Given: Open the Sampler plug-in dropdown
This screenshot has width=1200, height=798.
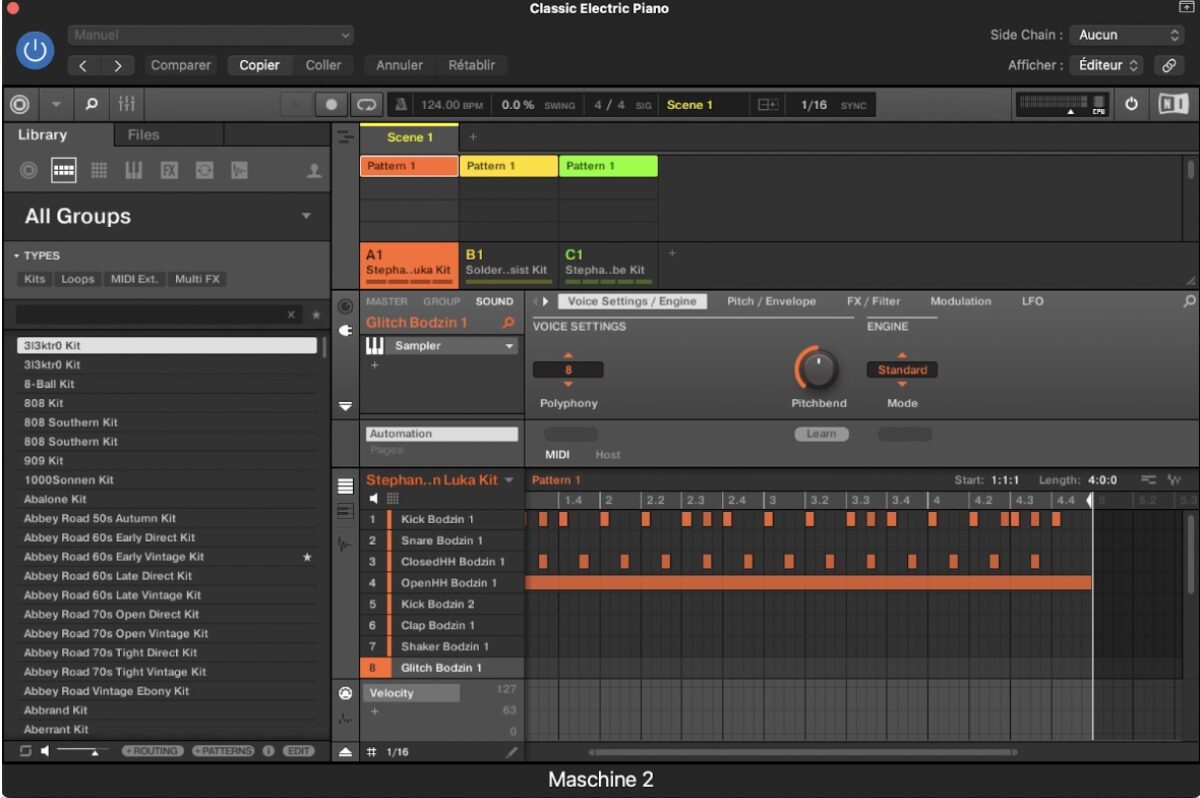Looking at the screenshot, I should (510, 346).
